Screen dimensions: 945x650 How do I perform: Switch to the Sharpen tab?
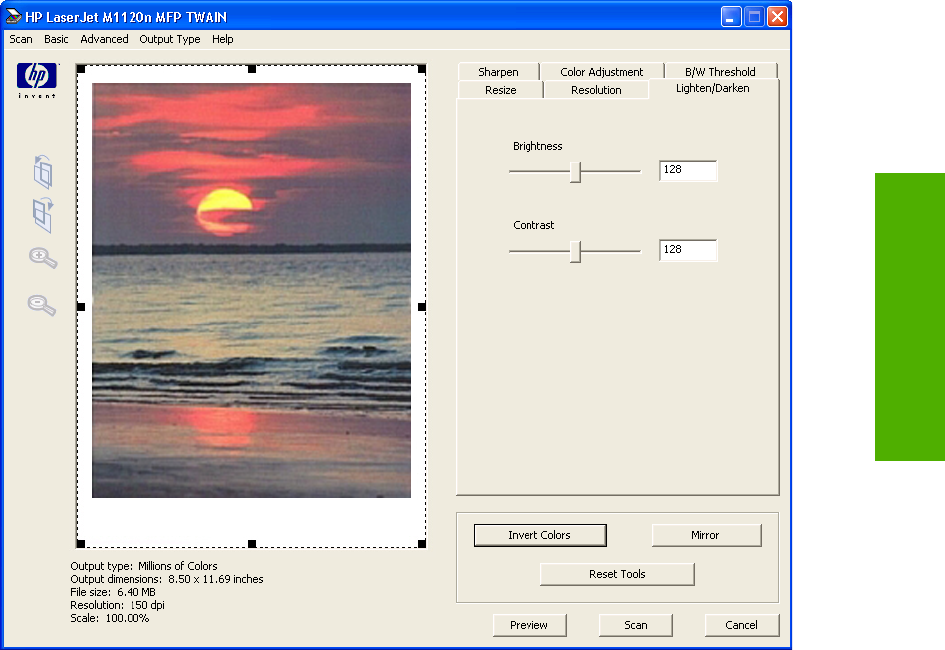click(498, 72)
